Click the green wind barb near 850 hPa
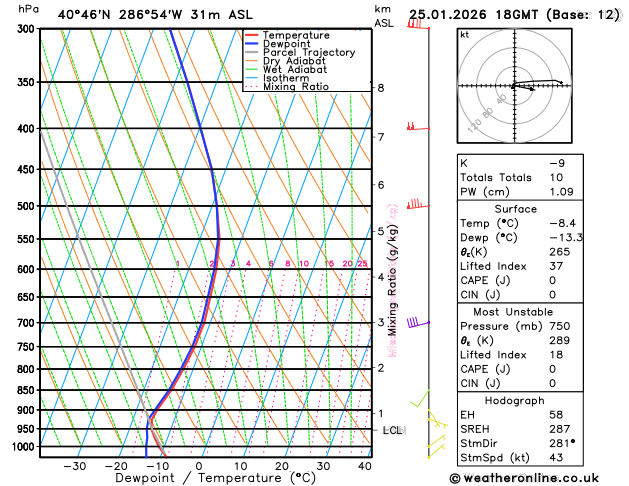Screen dimensions: 629x486 coord(420,398)
